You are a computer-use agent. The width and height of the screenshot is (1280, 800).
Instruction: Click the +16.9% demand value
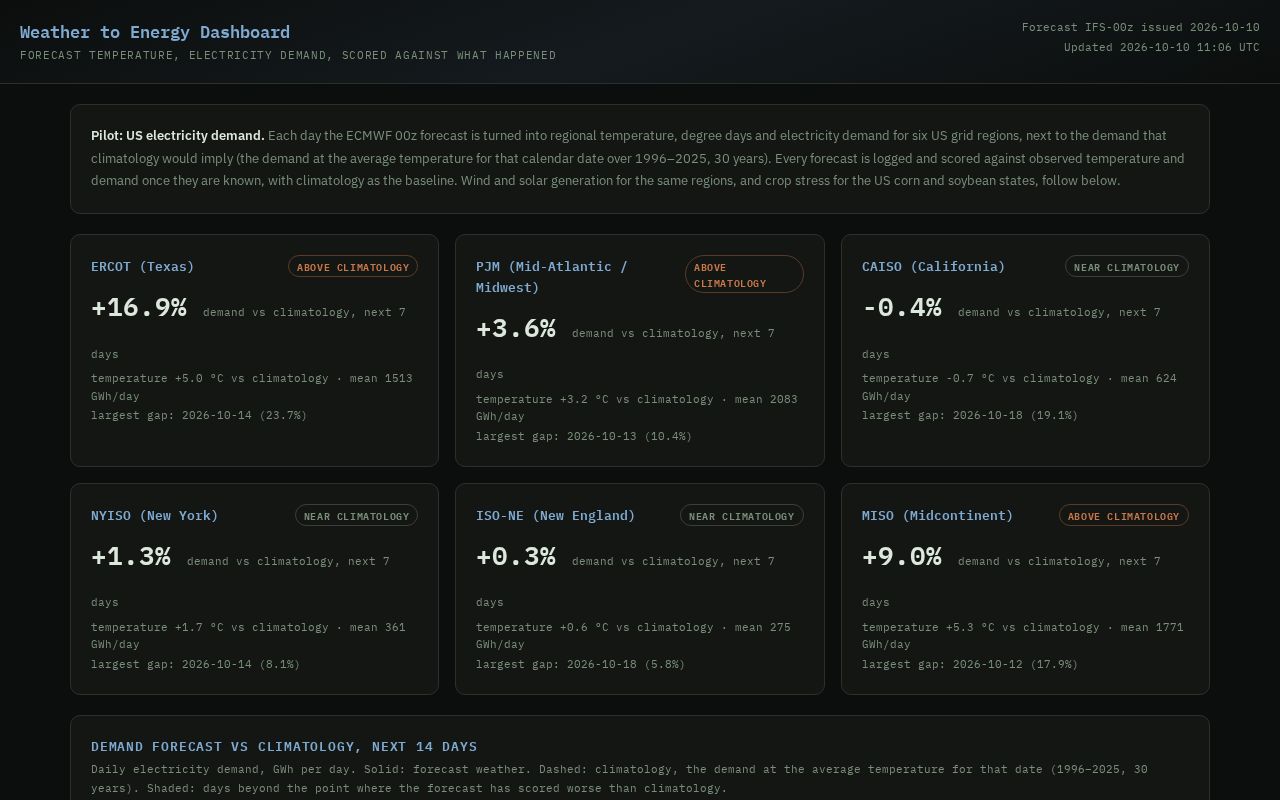pos(139,307)
